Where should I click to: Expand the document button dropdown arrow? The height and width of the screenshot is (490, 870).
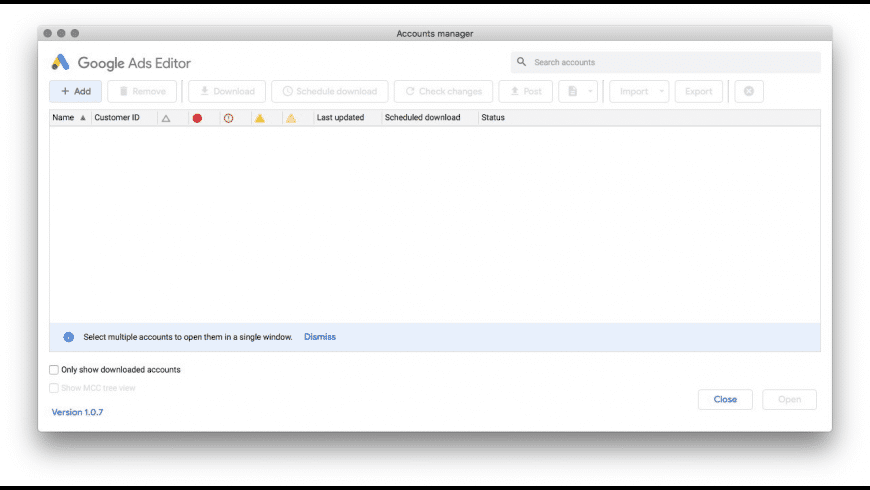[x=590, y=92]
